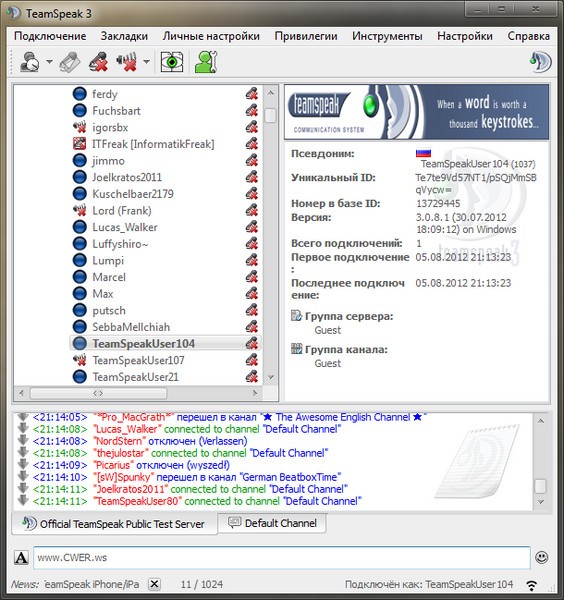564x600 pixels.
Task: Select user Lumpi in the list
Action: click(108, 261)
